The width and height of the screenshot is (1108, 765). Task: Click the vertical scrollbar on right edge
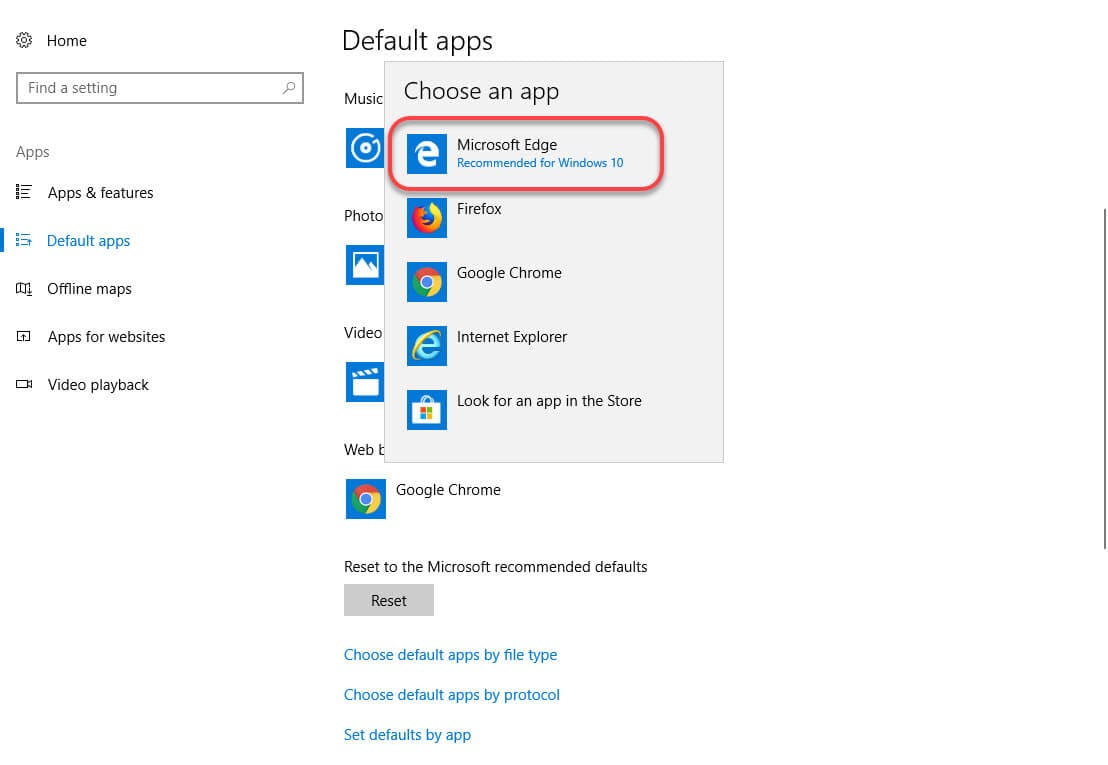(x=1104, y=379)
